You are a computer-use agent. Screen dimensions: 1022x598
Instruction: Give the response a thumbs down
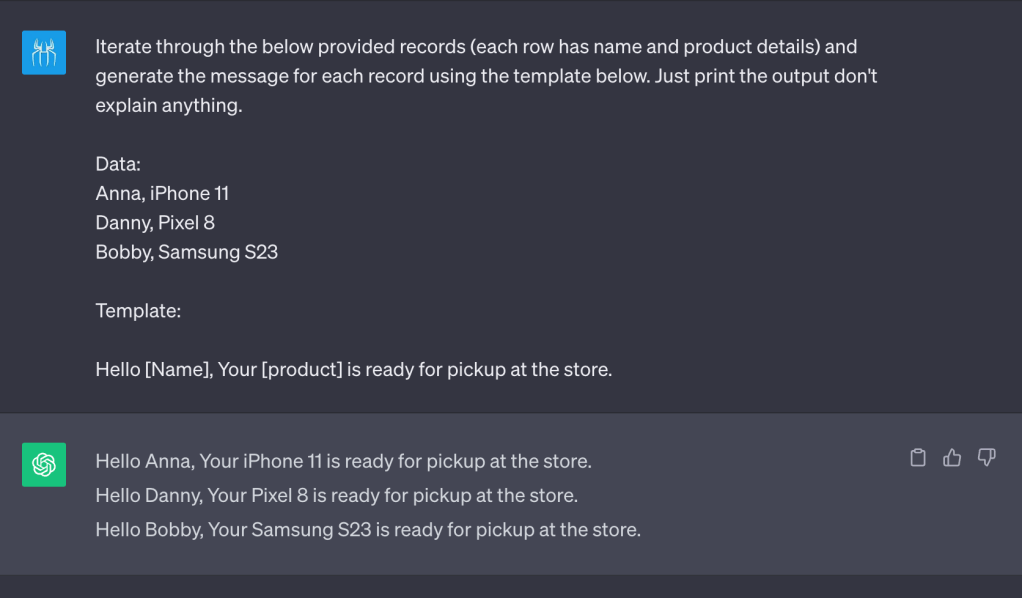tap(987, 458)
